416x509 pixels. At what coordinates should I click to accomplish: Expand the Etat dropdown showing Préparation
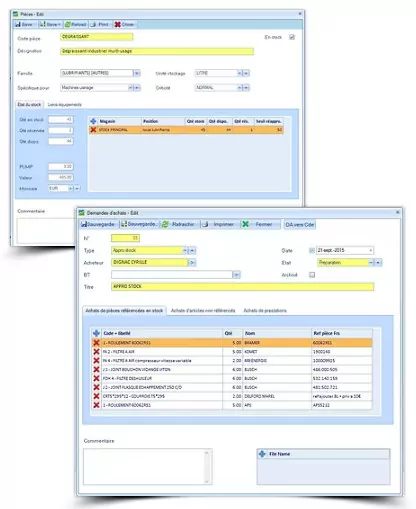tap(371, 263)
